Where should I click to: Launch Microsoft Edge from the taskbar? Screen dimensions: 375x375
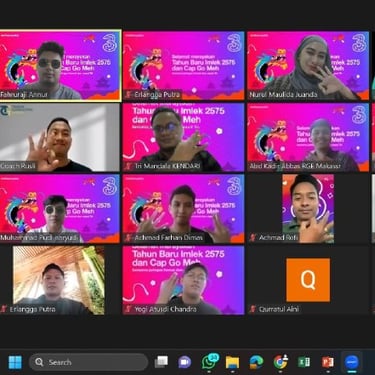(x=256, y=362)
